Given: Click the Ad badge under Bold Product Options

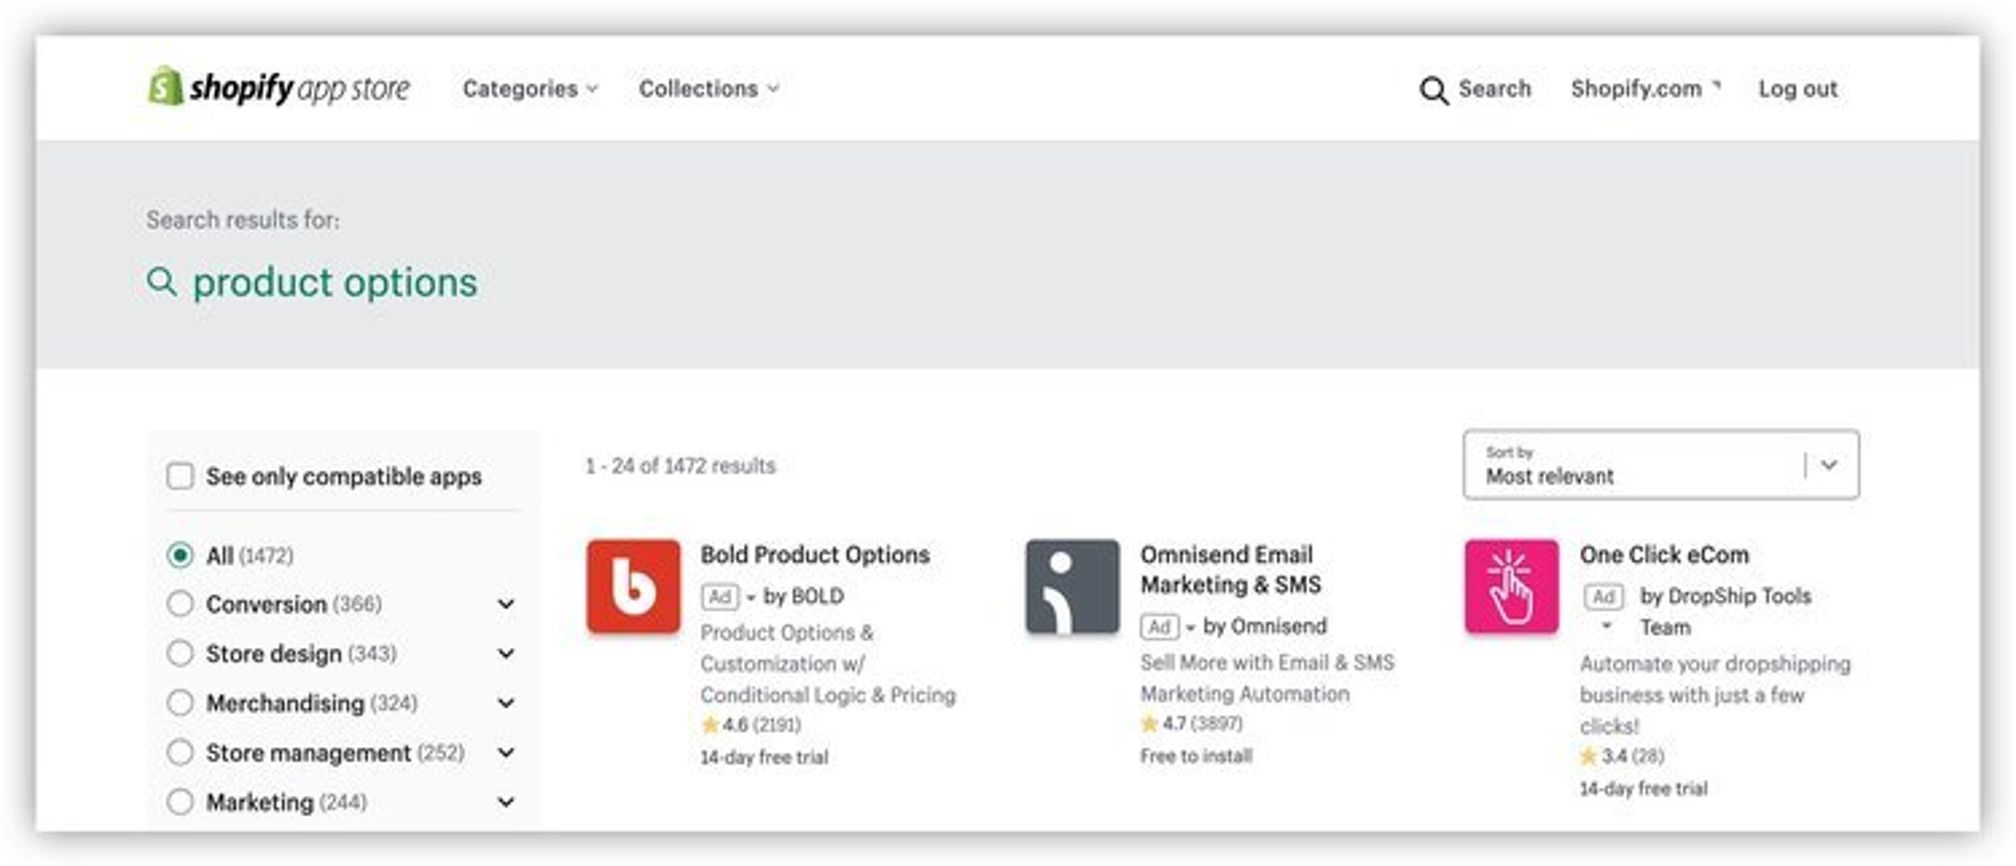Looking at the screenshot, I should (719, 597).
